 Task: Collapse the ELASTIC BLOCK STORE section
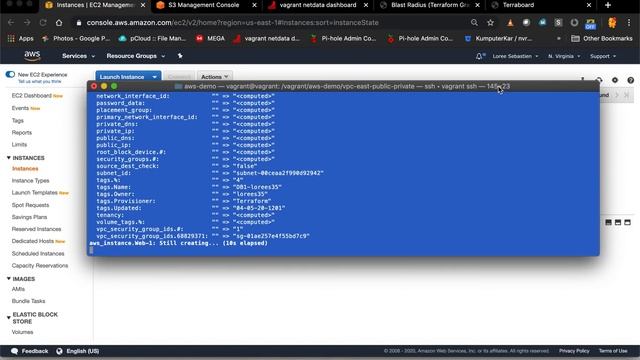click(9, 318)
